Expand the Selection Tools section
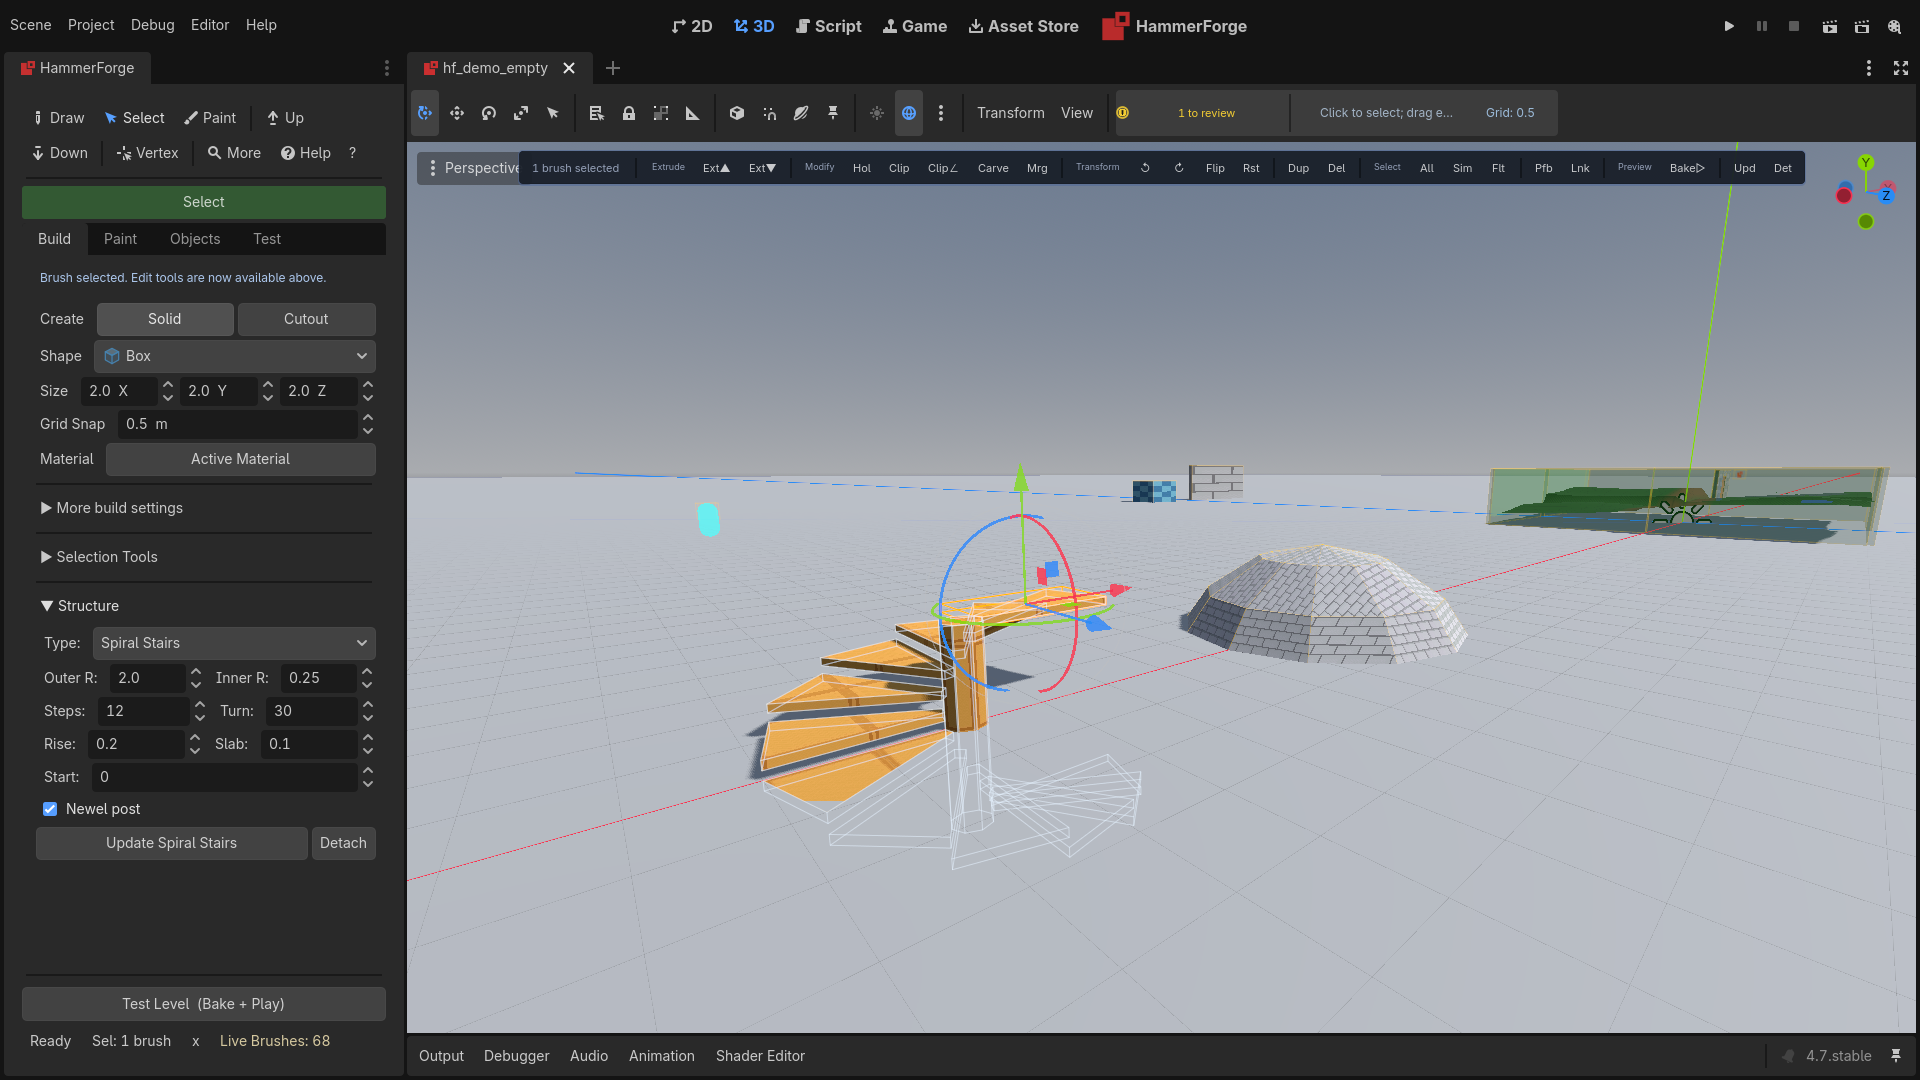Image resolution: width=1920 pixels, height=1080 pixels. tap(99, 557)
